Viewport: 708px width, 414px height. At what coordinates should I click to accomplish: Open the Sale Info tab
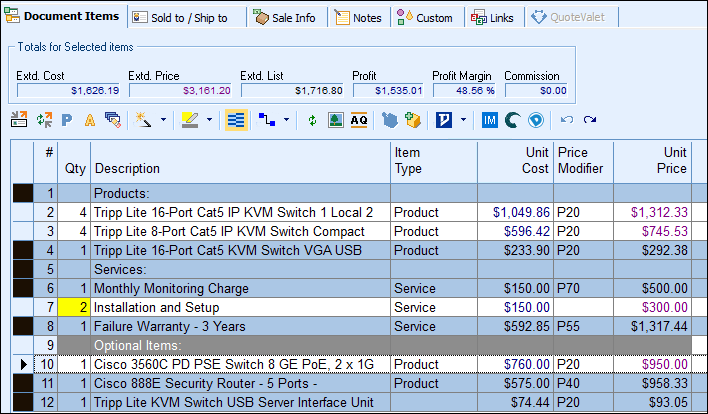pos(287,18)
